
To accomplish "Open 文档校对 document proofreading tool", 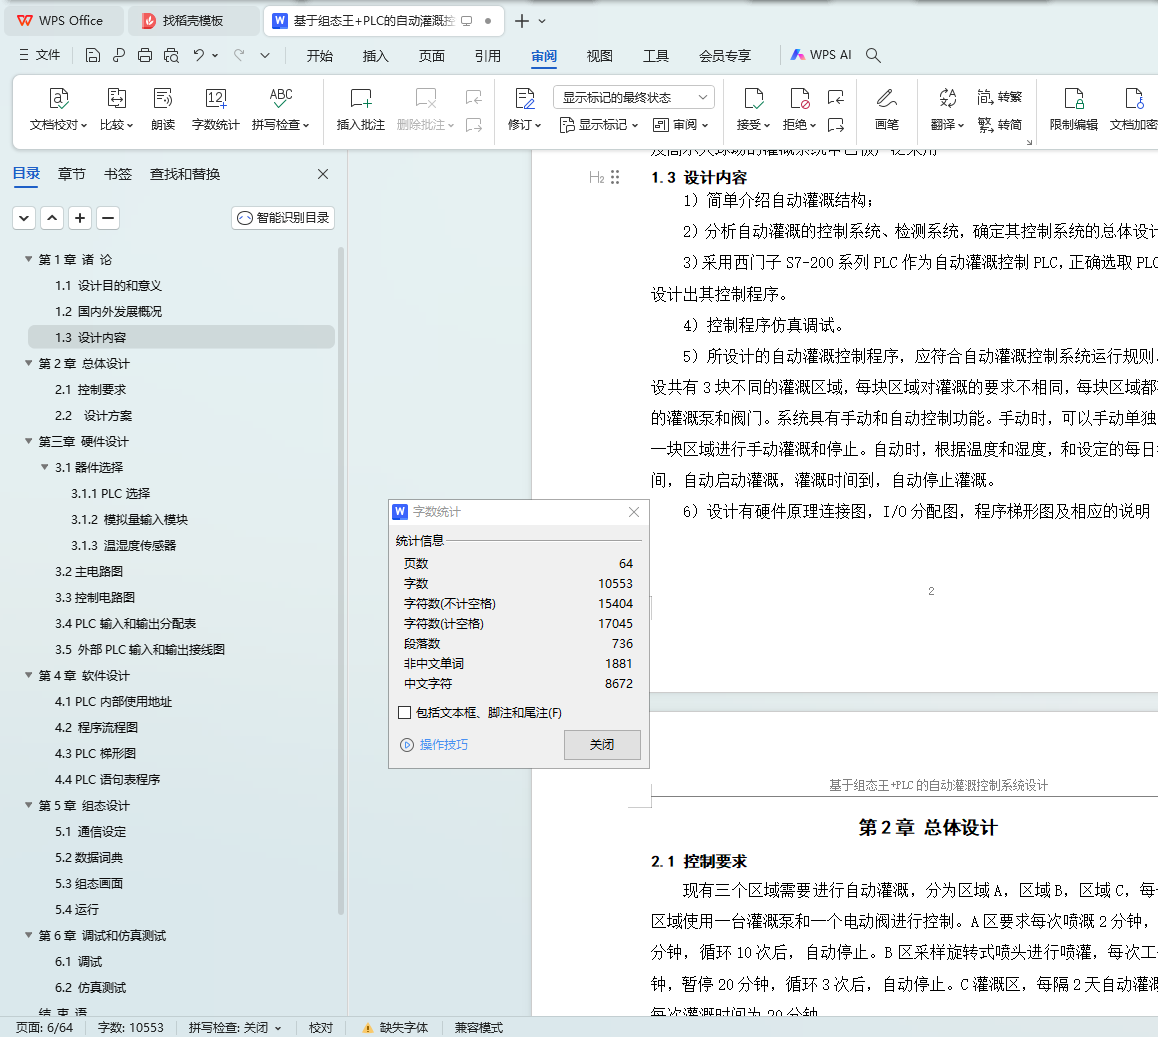I will coord(59,99).
